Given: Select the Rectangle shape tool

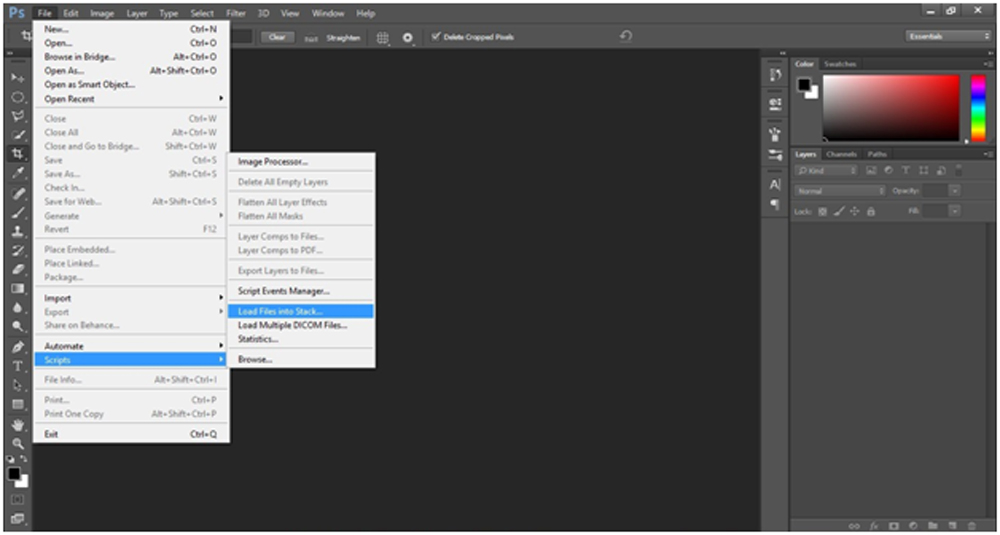Looking at the screenshot, I should point(18,404).
